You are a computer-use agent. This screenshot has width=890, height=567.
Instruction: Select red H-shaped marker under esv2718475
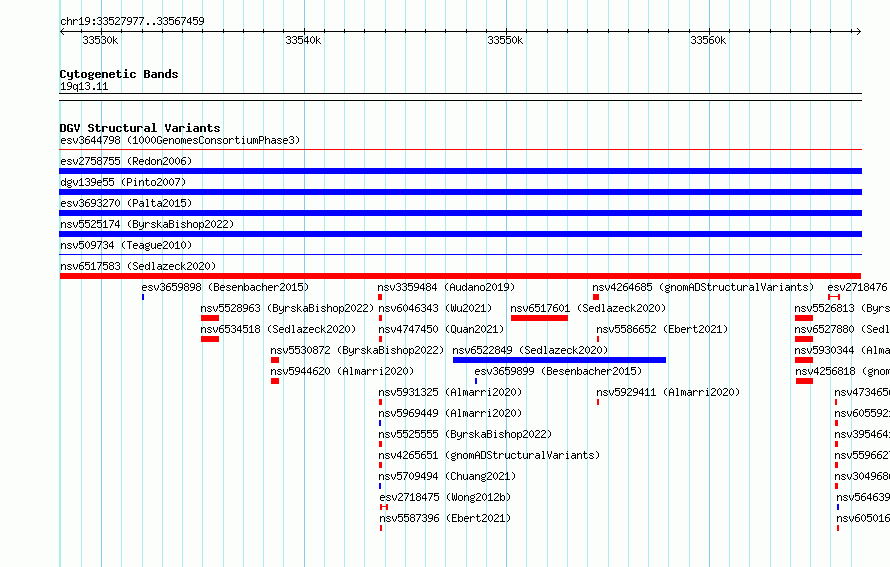384,507
